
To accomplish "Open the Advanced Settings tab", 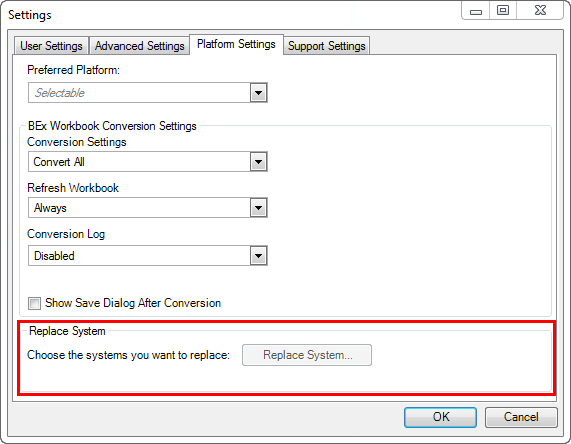I will click(x=139, y=46).
